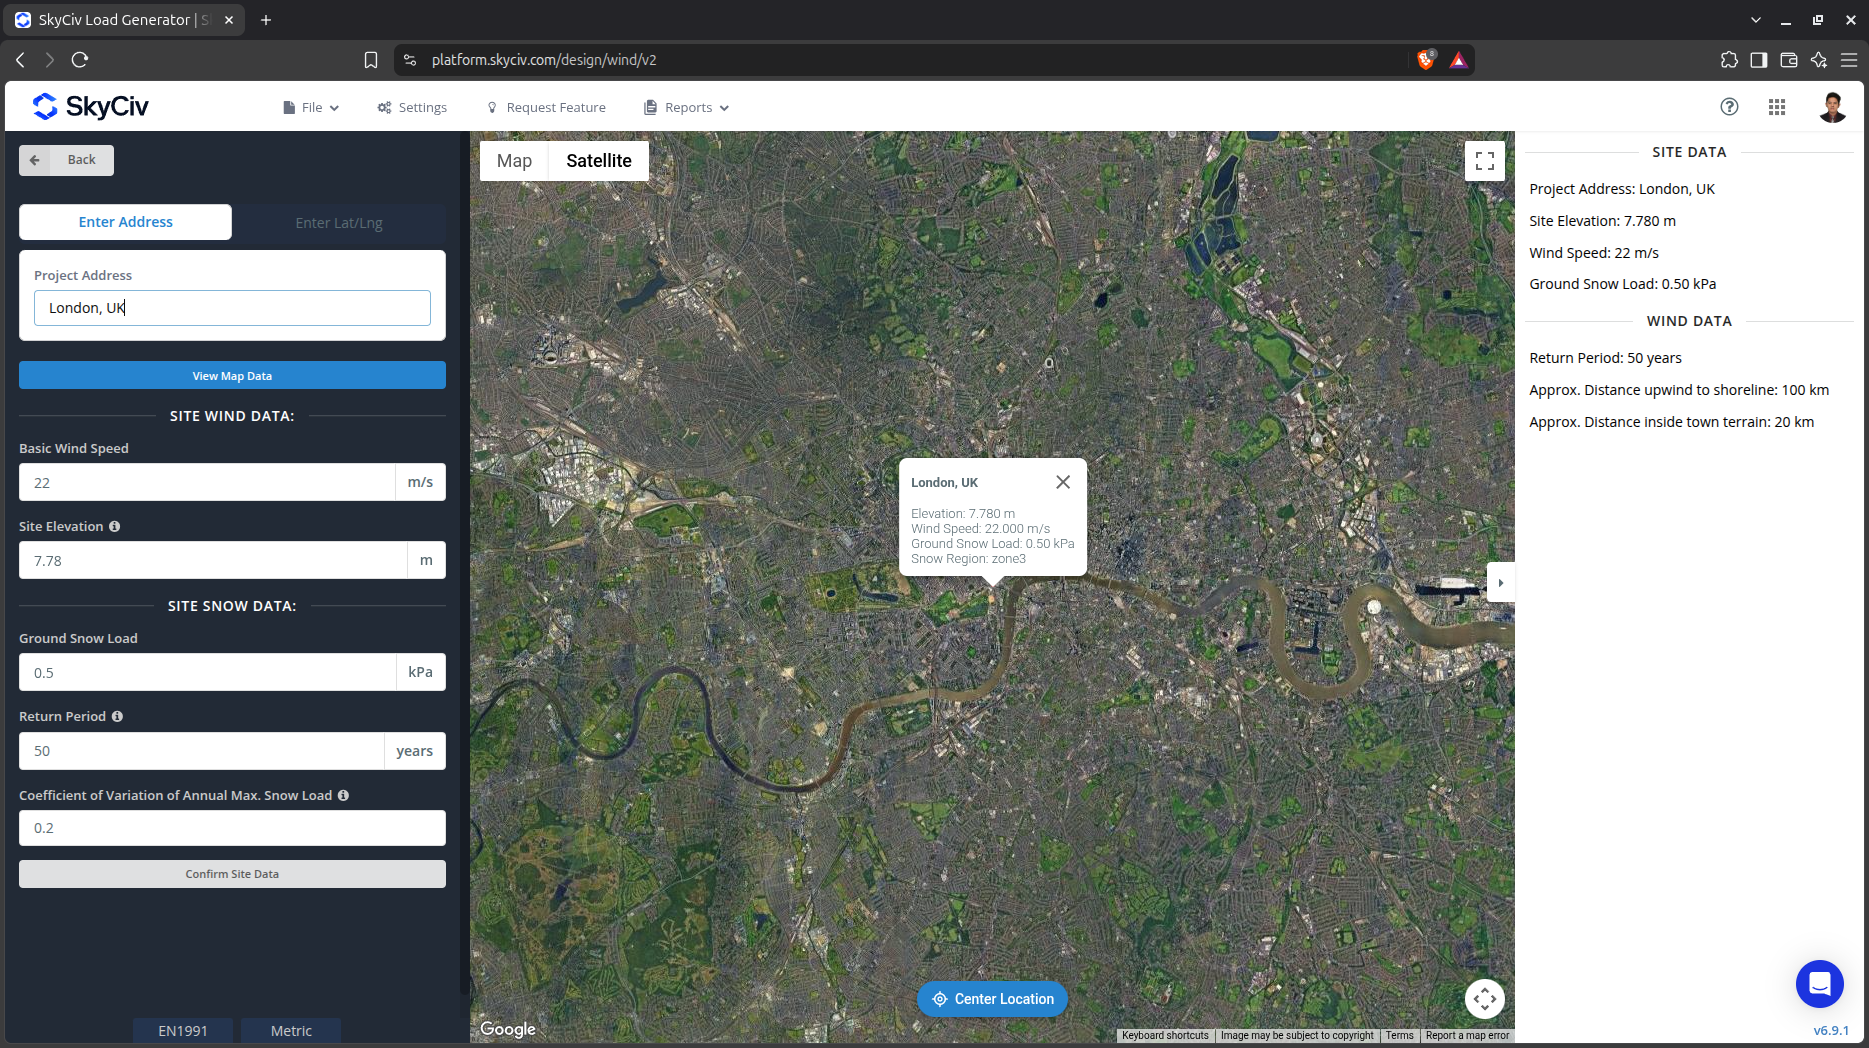Click Keyboard shortcuts on the map
Image resolution: width=1869 pixels, height=1048 pixels.
click(1165, 1036)
